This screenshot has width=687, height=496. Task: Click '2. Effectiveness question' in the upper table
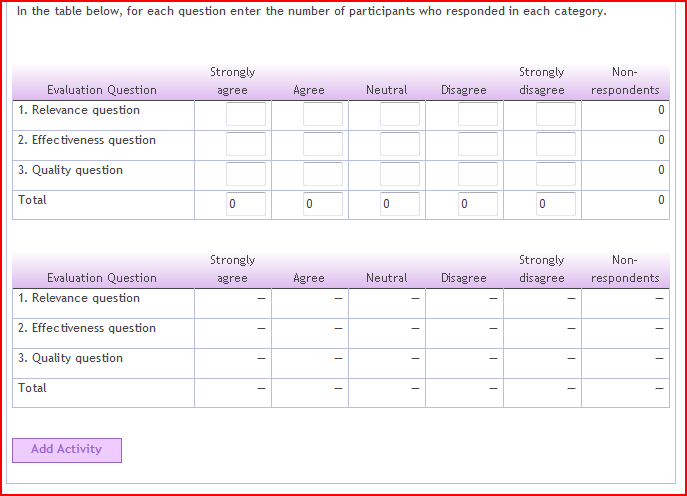(87, 140)
